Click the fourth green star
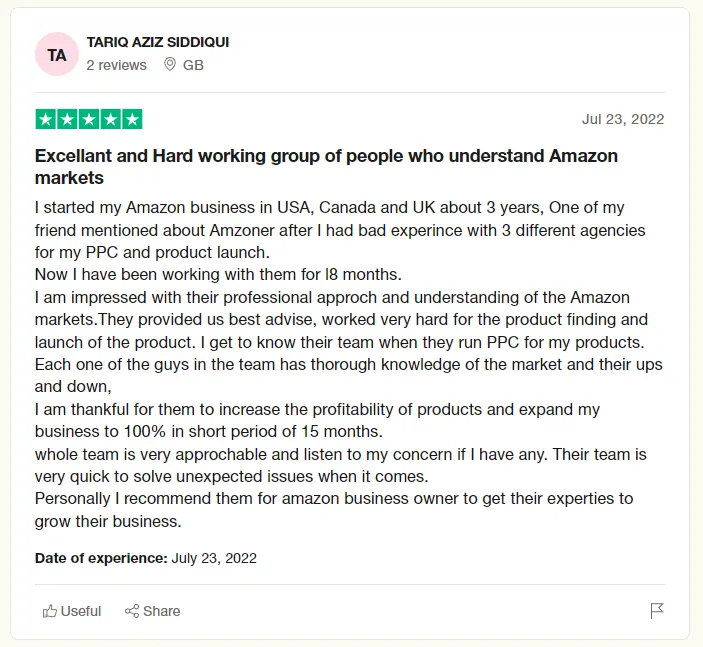This screenshot has height=647, width=703. click(110, 119)
